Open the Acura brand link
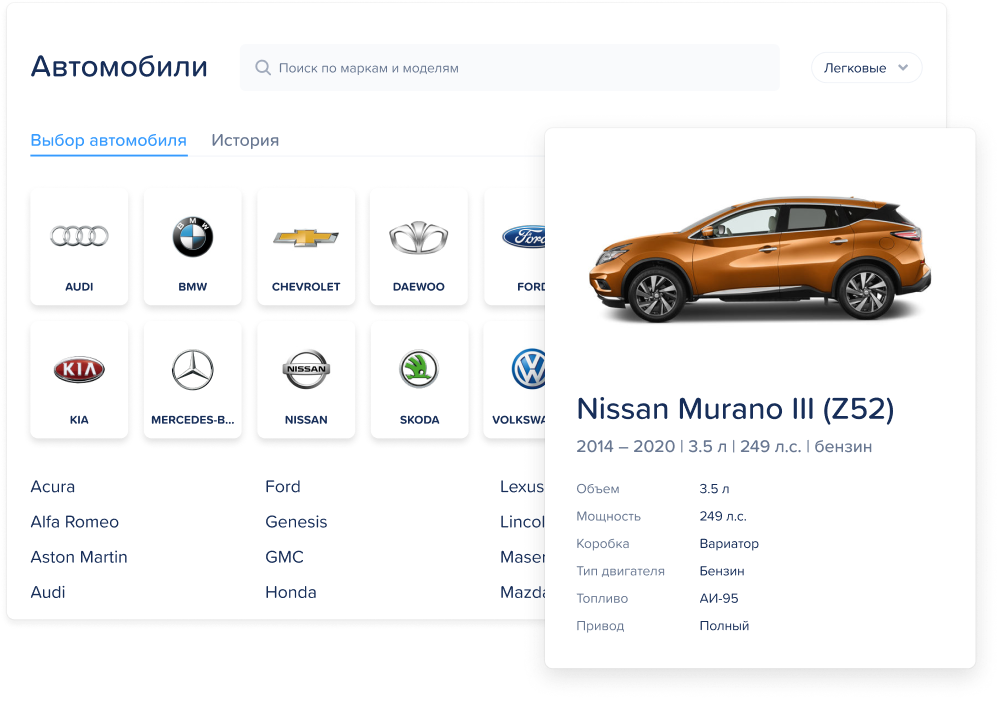Image resolution: width=1000 pixels, height=701 pixels. tap(53, 487)
